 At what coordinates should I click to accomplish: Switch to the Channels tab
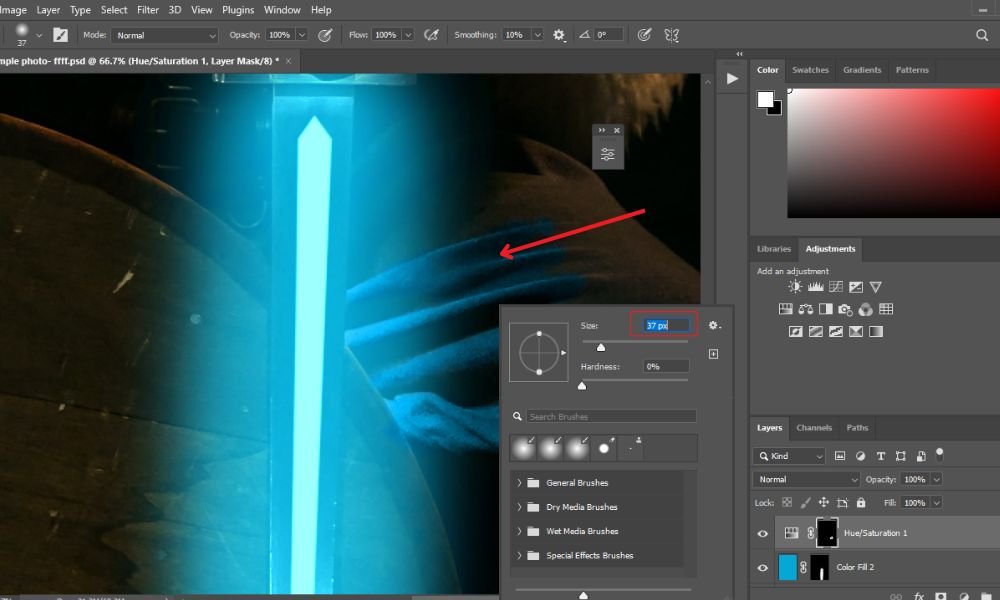tap(814, 428)
